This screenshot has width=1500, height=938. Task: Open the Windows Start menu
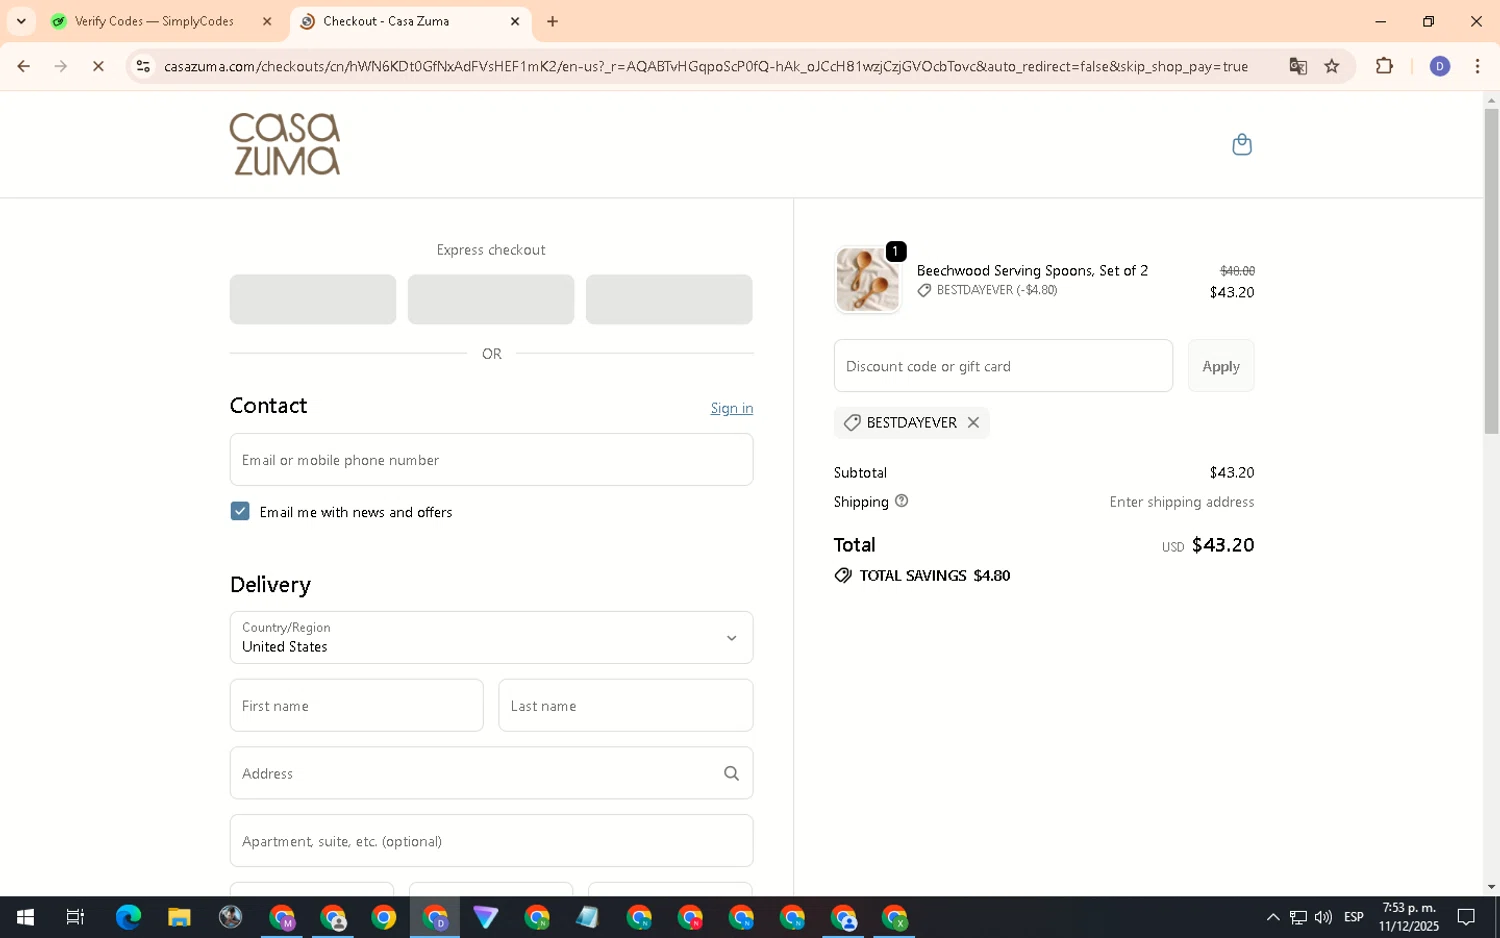coord(25,917)
